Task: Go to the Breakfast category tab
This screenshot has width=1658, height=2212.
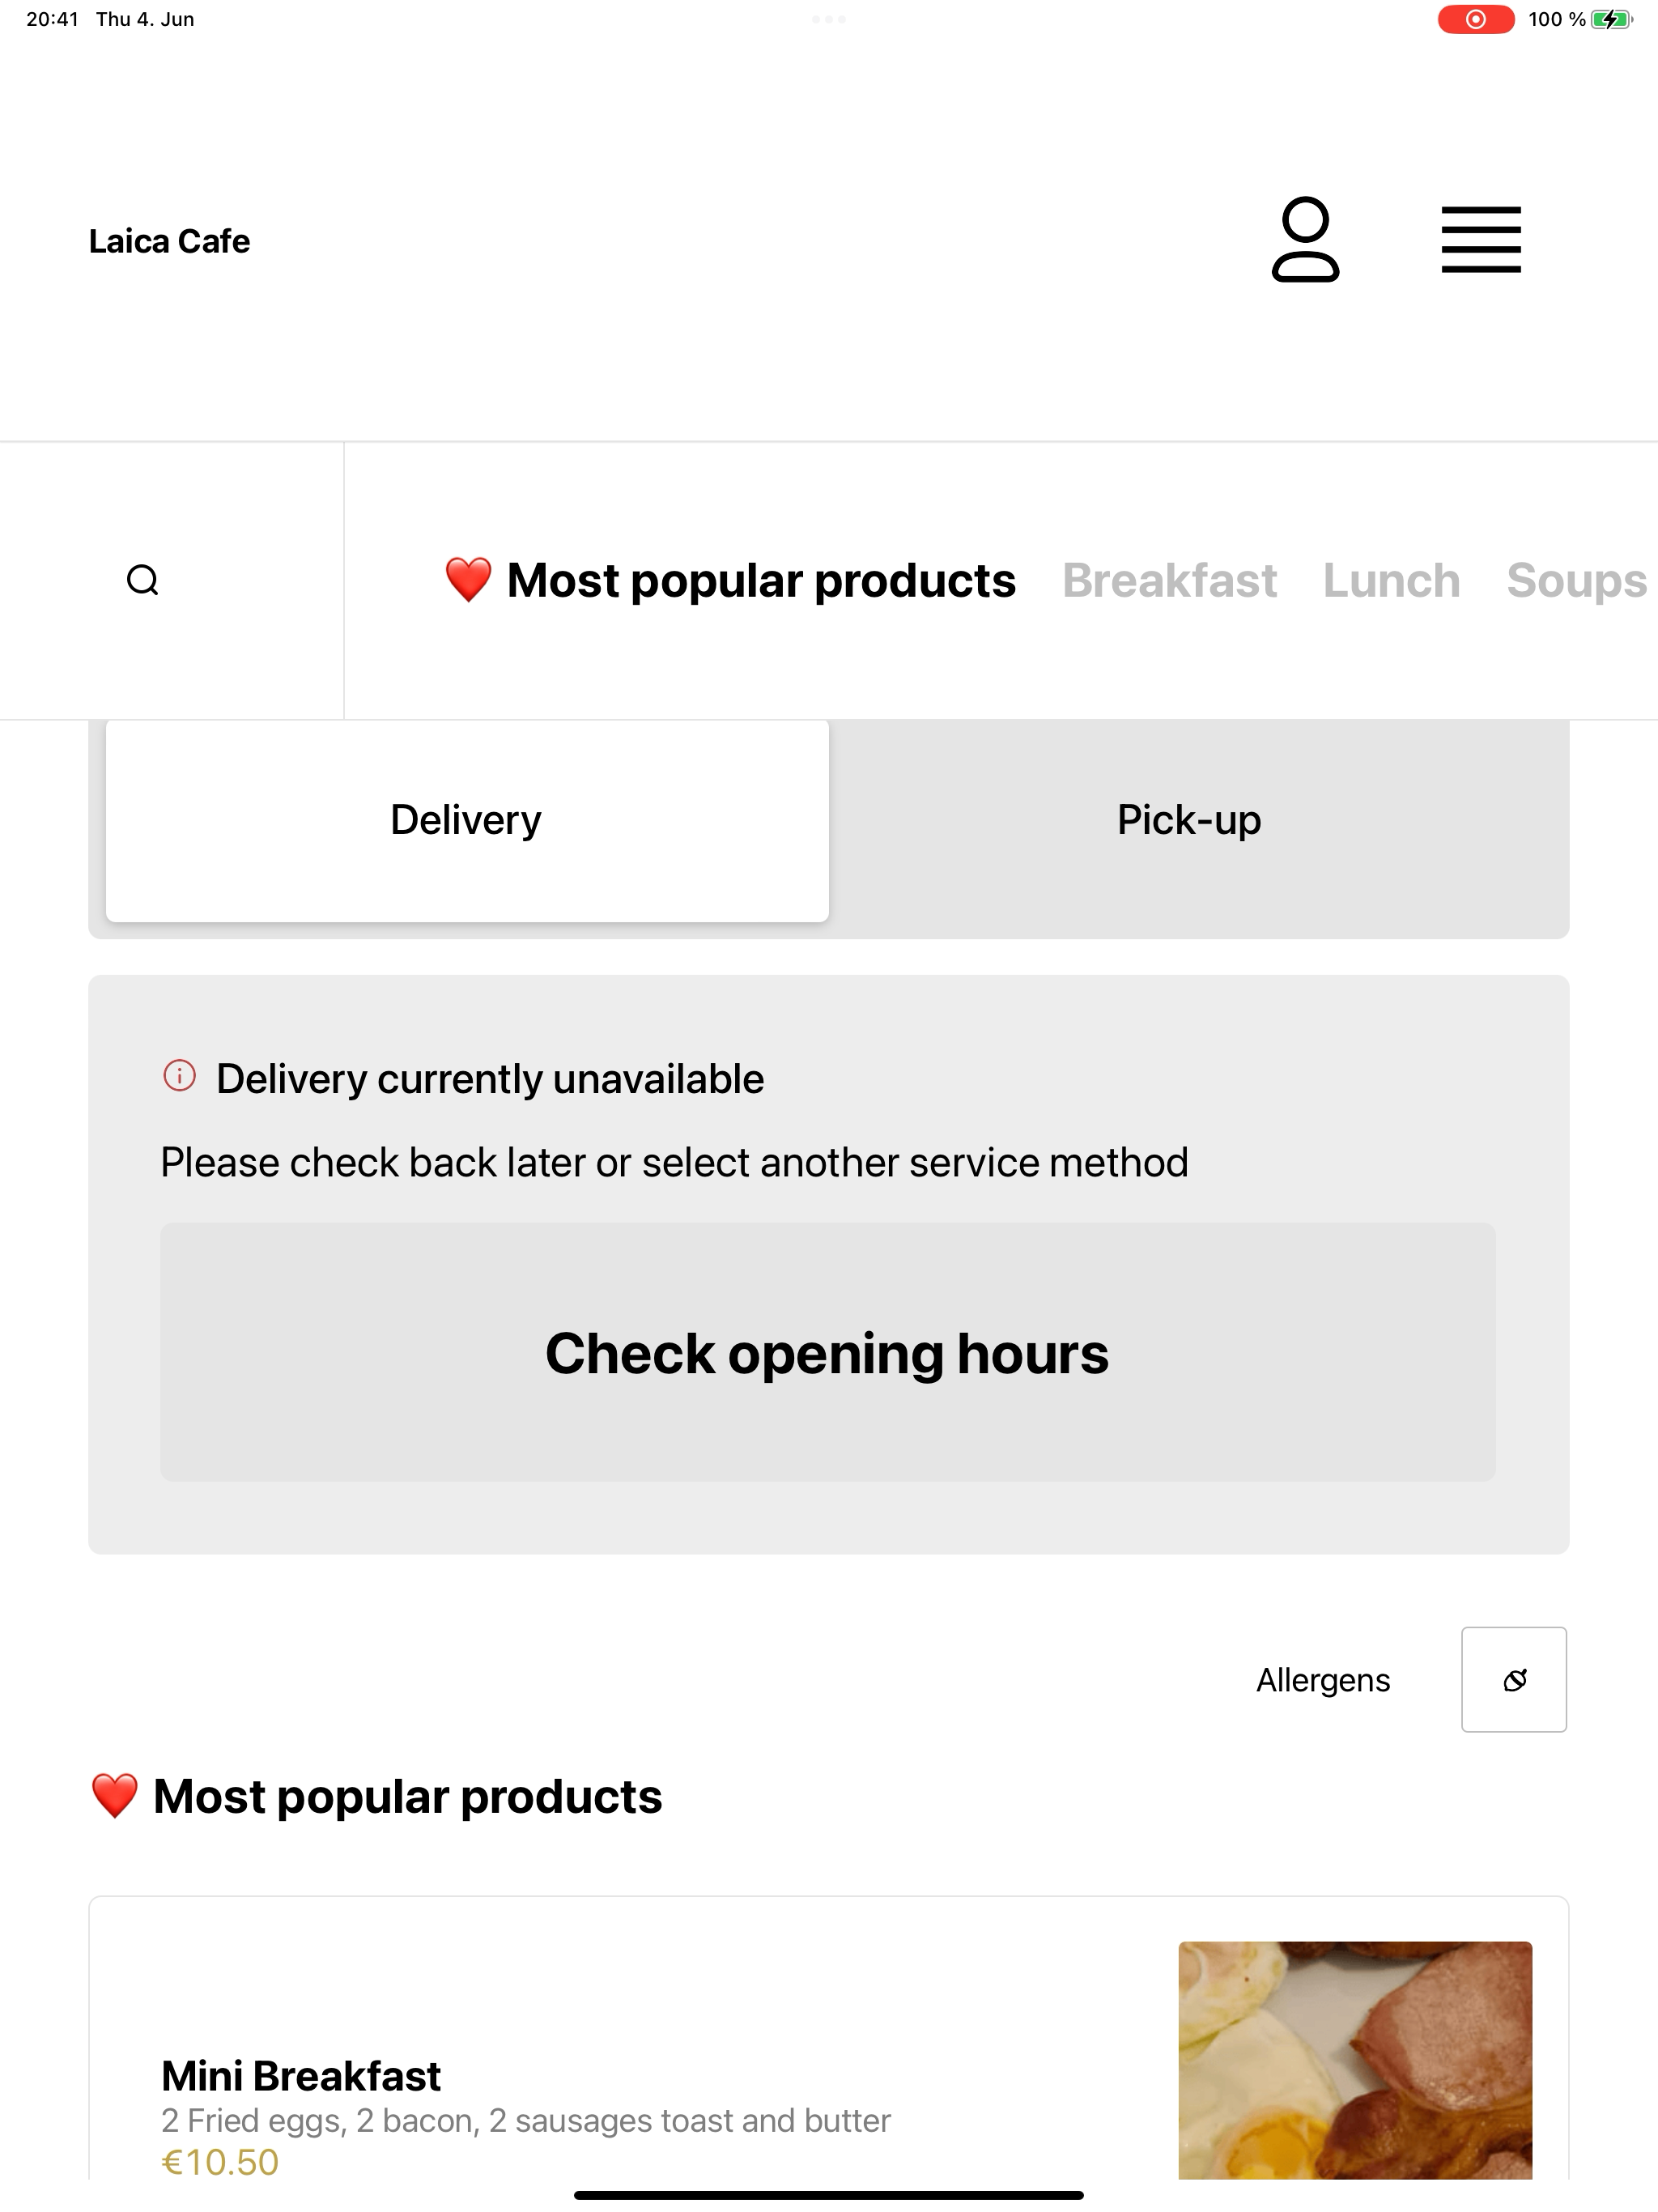Action: (1169, 581)
